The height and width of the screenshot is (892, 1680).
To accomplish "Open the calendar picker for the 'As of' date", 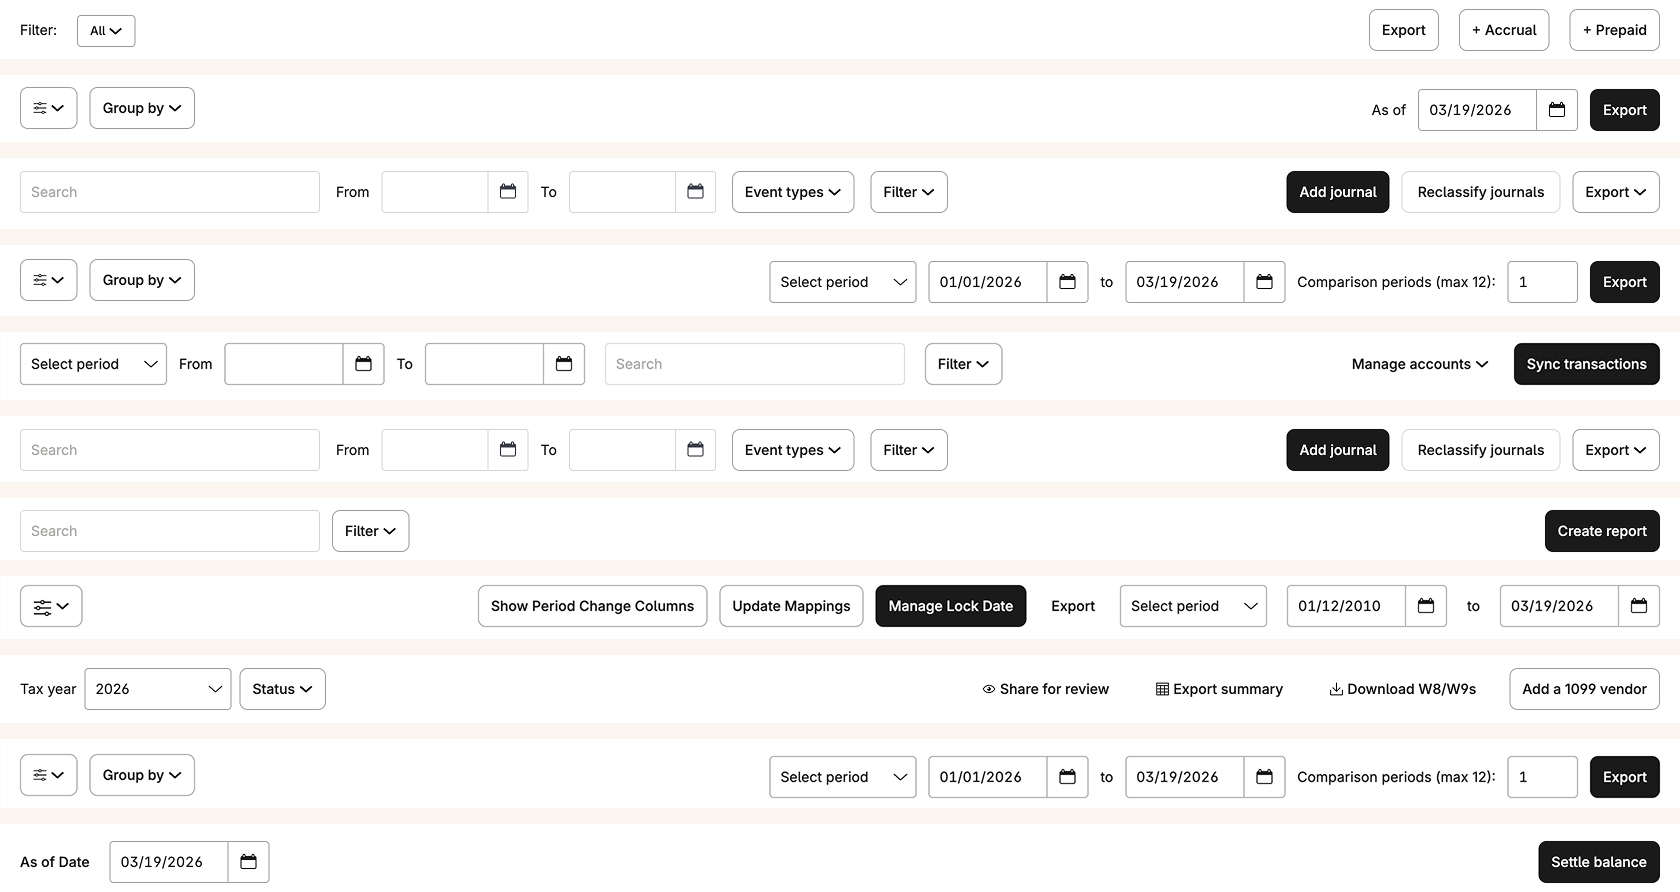I will pyautogui.click(x=1557, y=110).
